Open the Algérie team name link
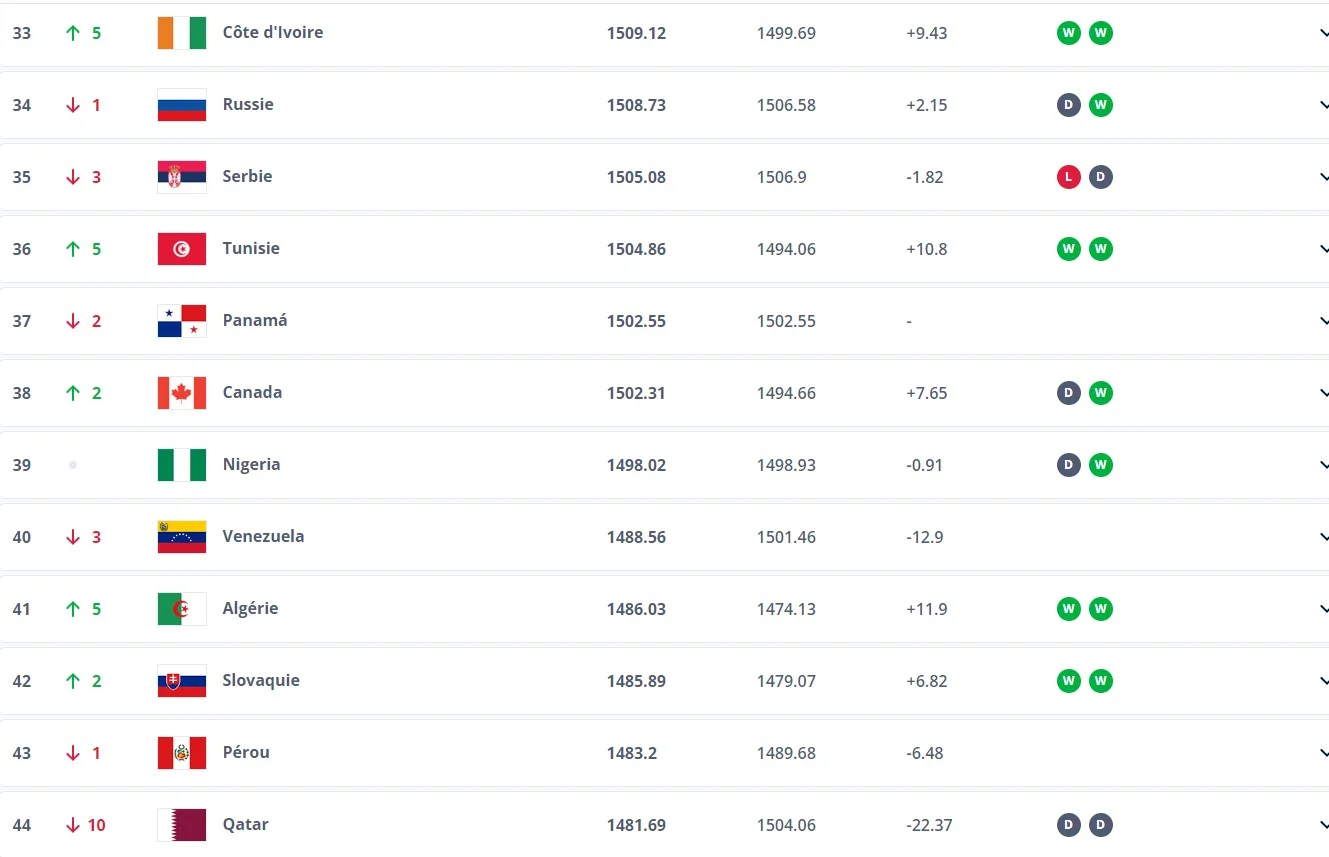Viewport: 1329px width, 857px height. tap(250, 608)
